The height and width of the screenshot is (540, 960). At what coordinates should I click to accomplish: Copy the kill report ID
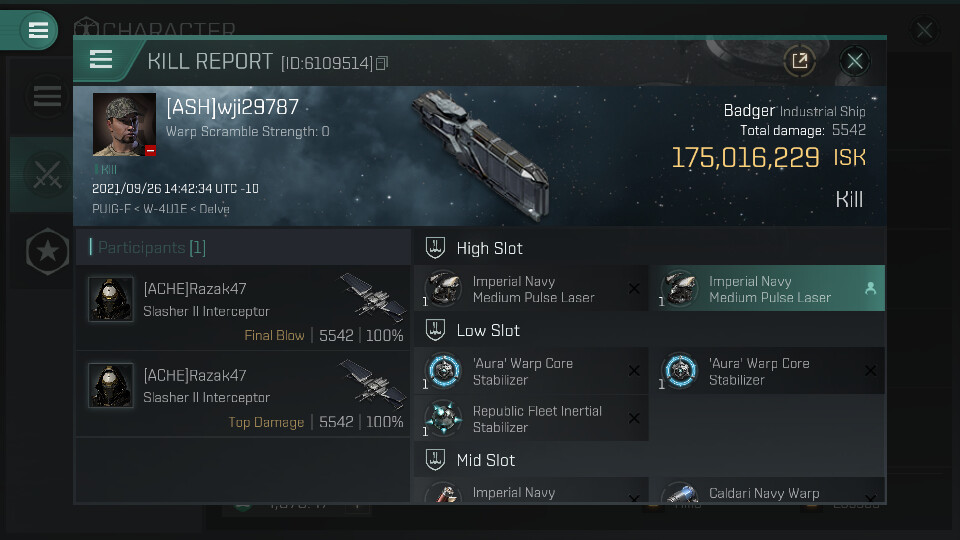tap(382, 64)
